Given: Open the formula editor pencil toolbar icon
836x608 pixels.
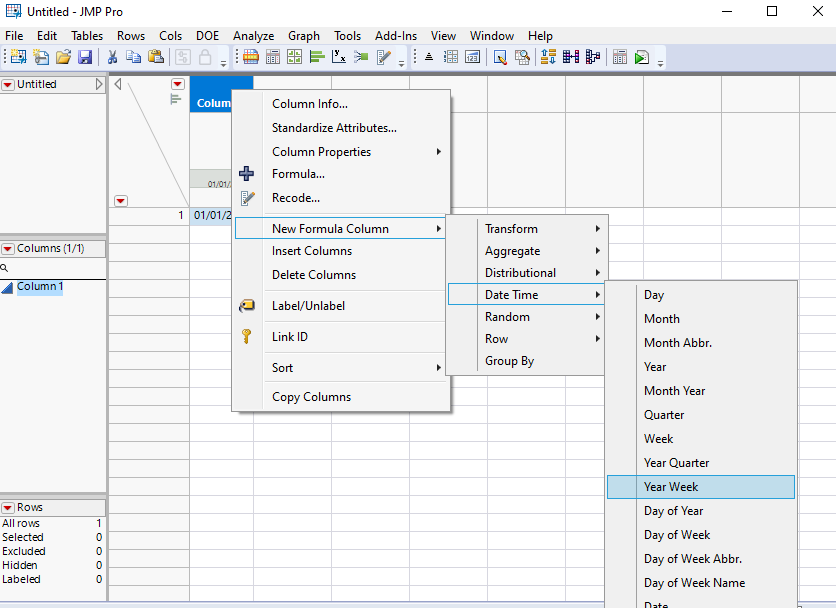Looking at the screenshot, I should click(x=388, y=56).
